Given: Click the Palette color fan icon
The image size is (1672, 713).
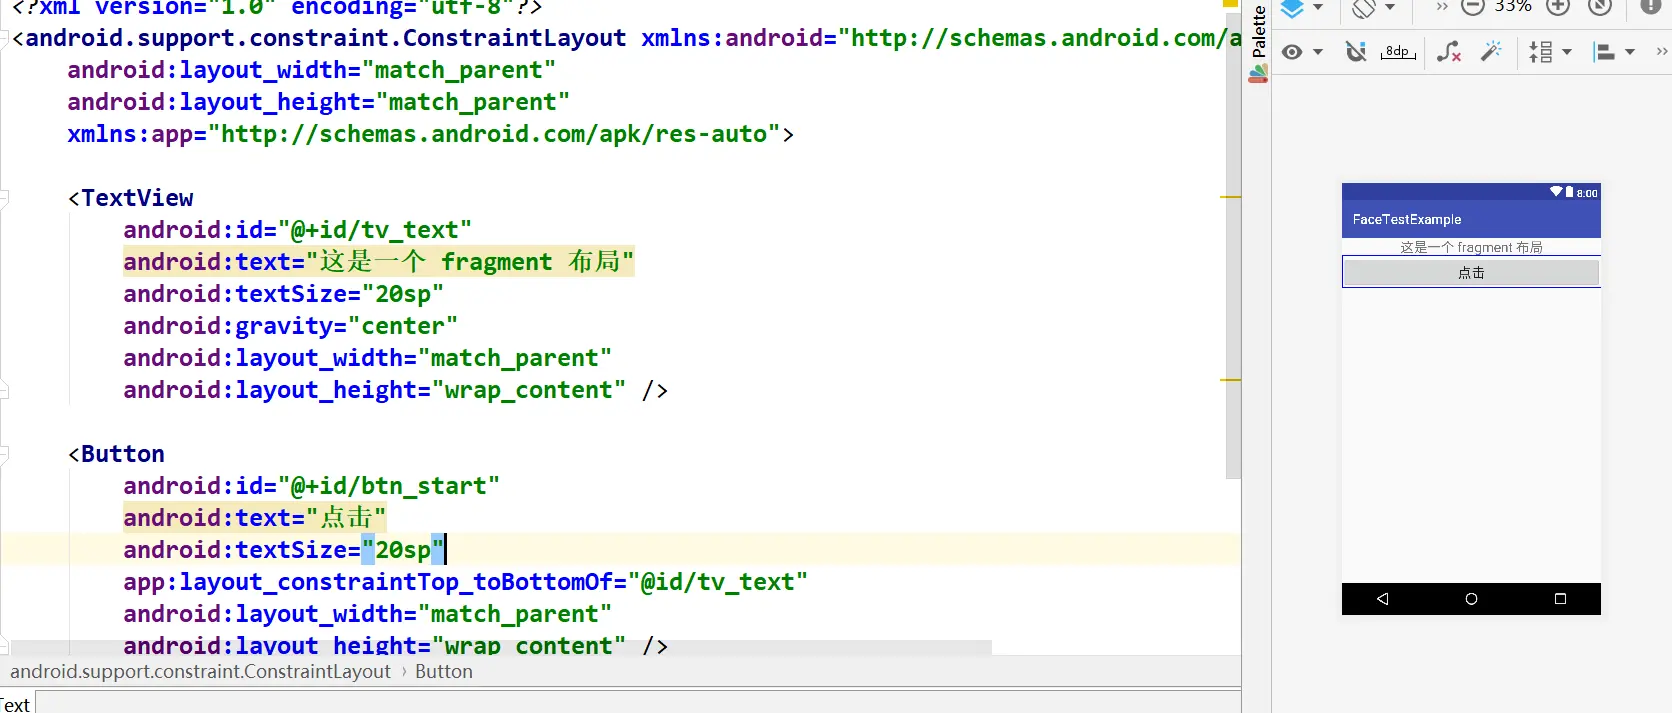Looking at the screenshot, I should [x=1258, y=73].
